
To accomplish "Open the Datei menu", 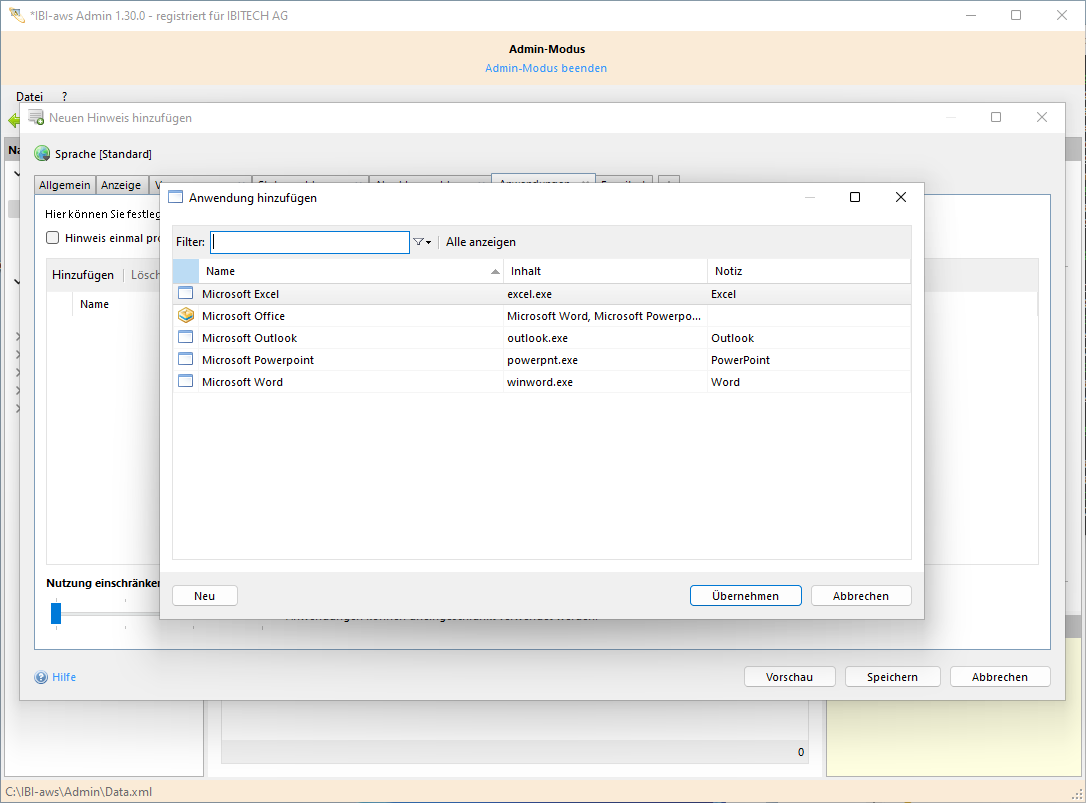I will (29, 96).
